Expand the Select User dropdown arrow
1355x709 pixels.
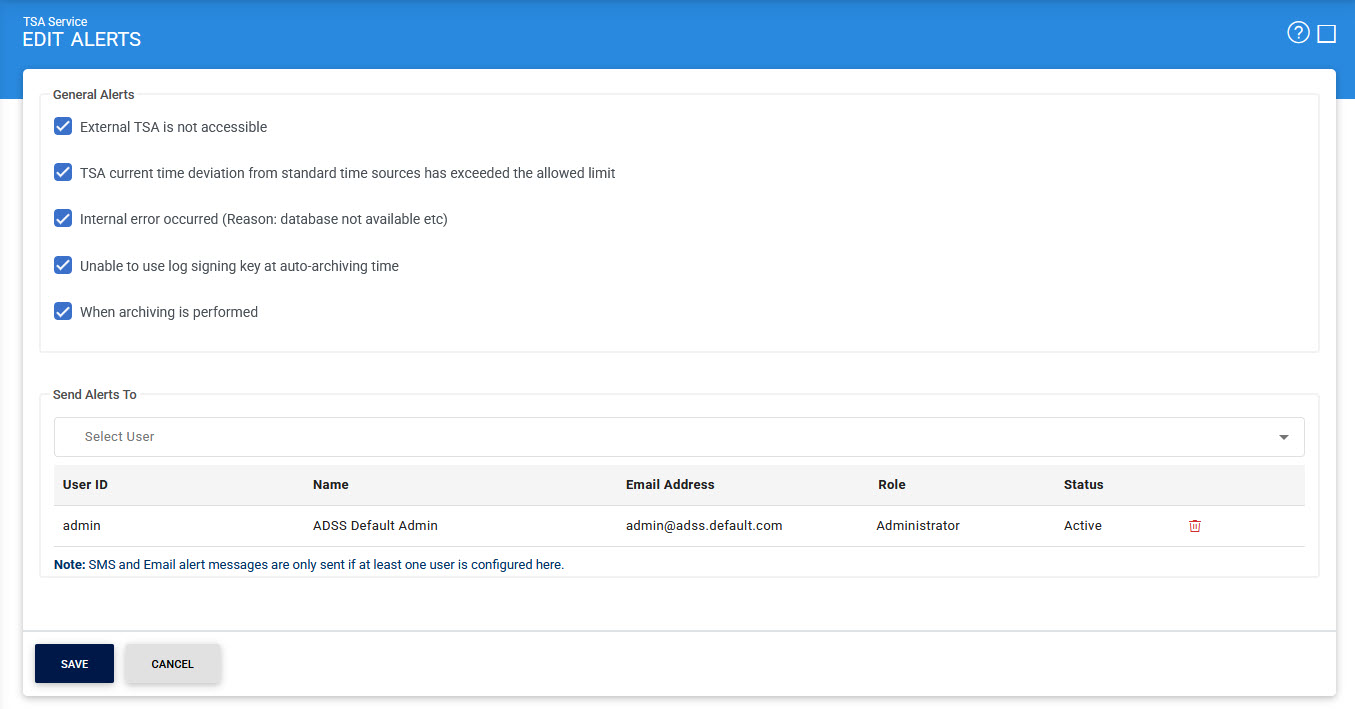1283,437
